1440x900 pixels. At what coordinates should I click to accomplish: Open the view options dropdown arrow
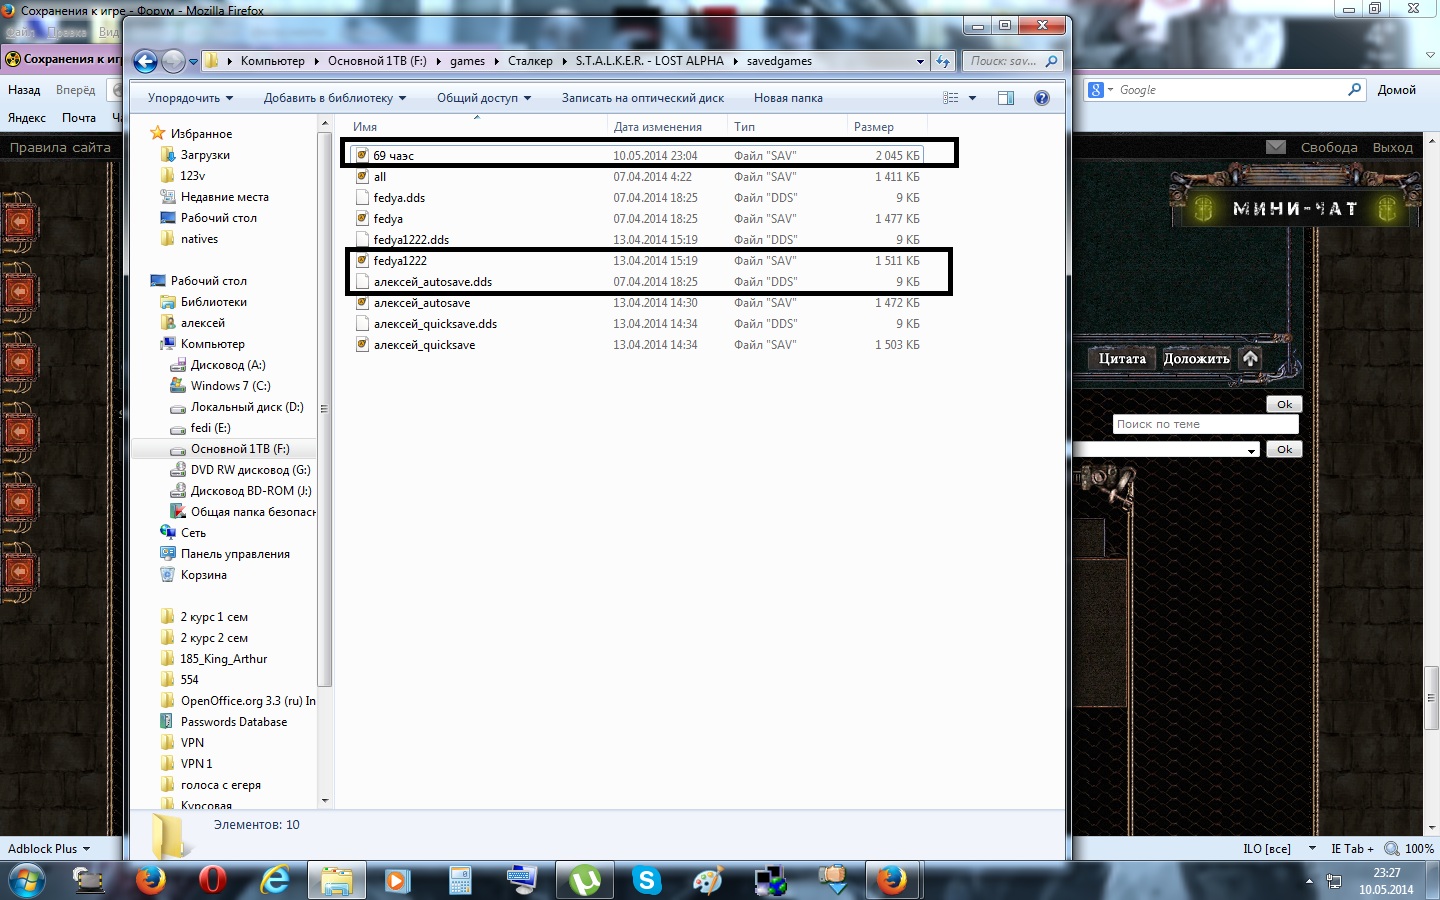click(972, 98)
